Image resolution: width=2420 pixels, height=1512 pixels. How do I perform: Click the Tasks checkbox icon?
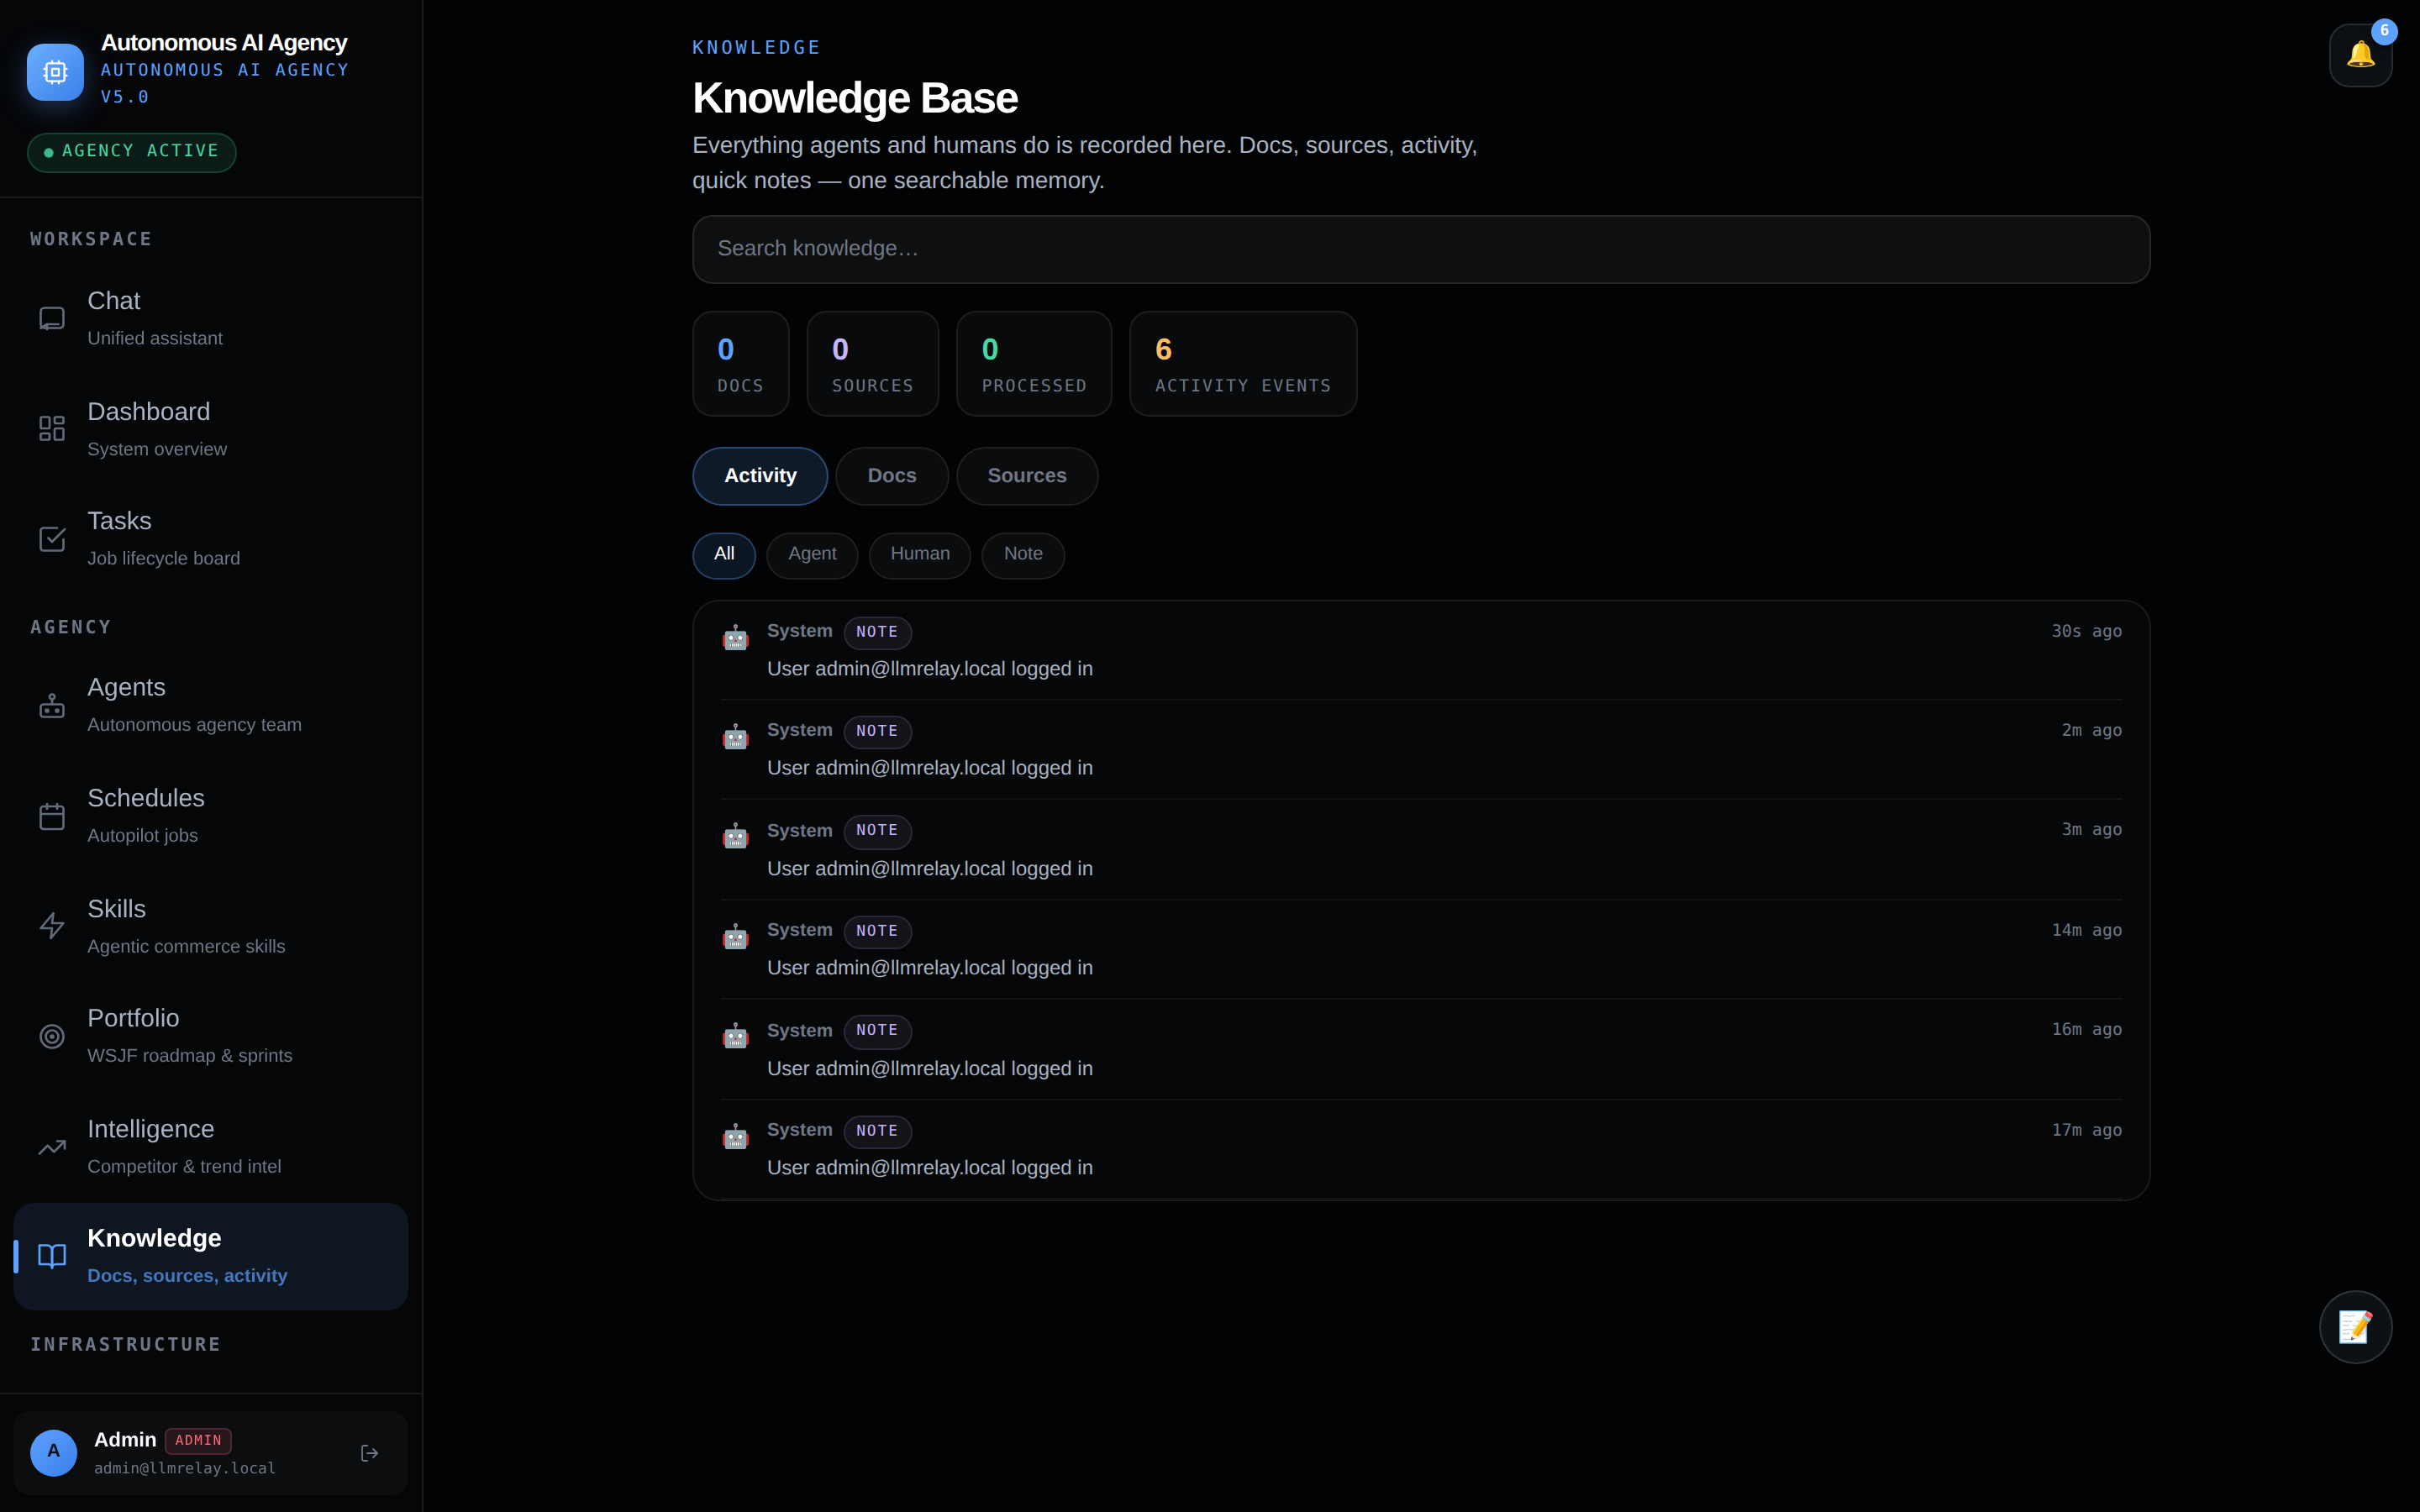pyautogui.click(x=52, y=539)
